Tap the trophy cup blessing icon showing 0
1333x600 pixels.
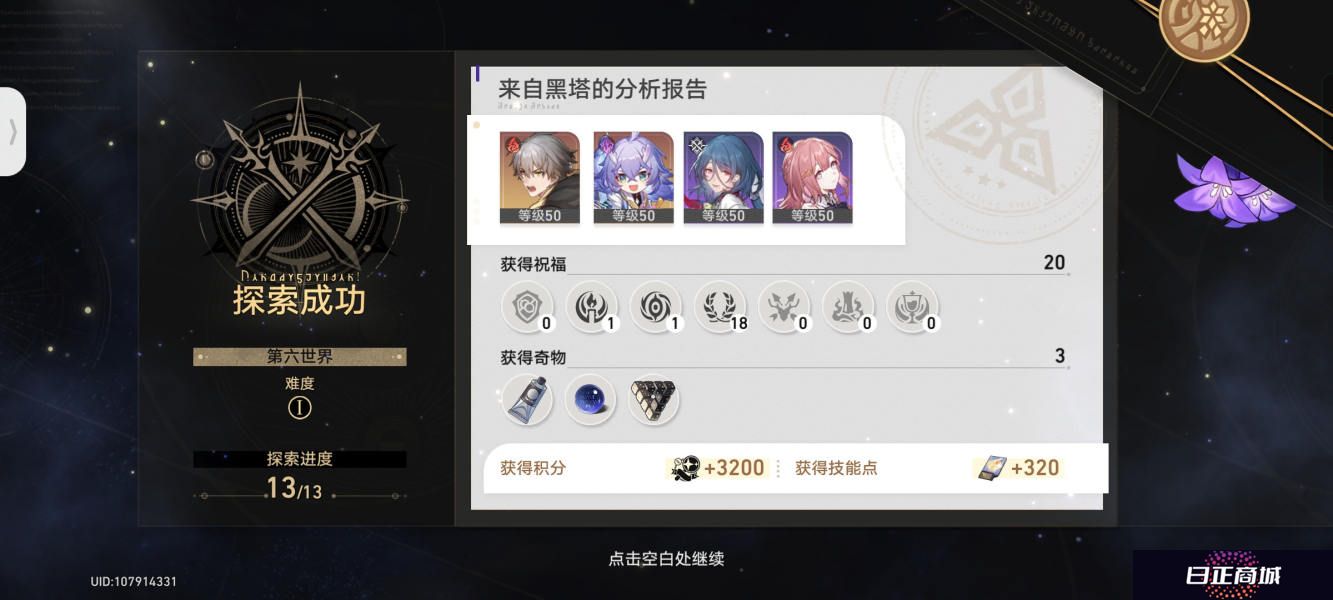pyautogui.click(x=912, y=306)
